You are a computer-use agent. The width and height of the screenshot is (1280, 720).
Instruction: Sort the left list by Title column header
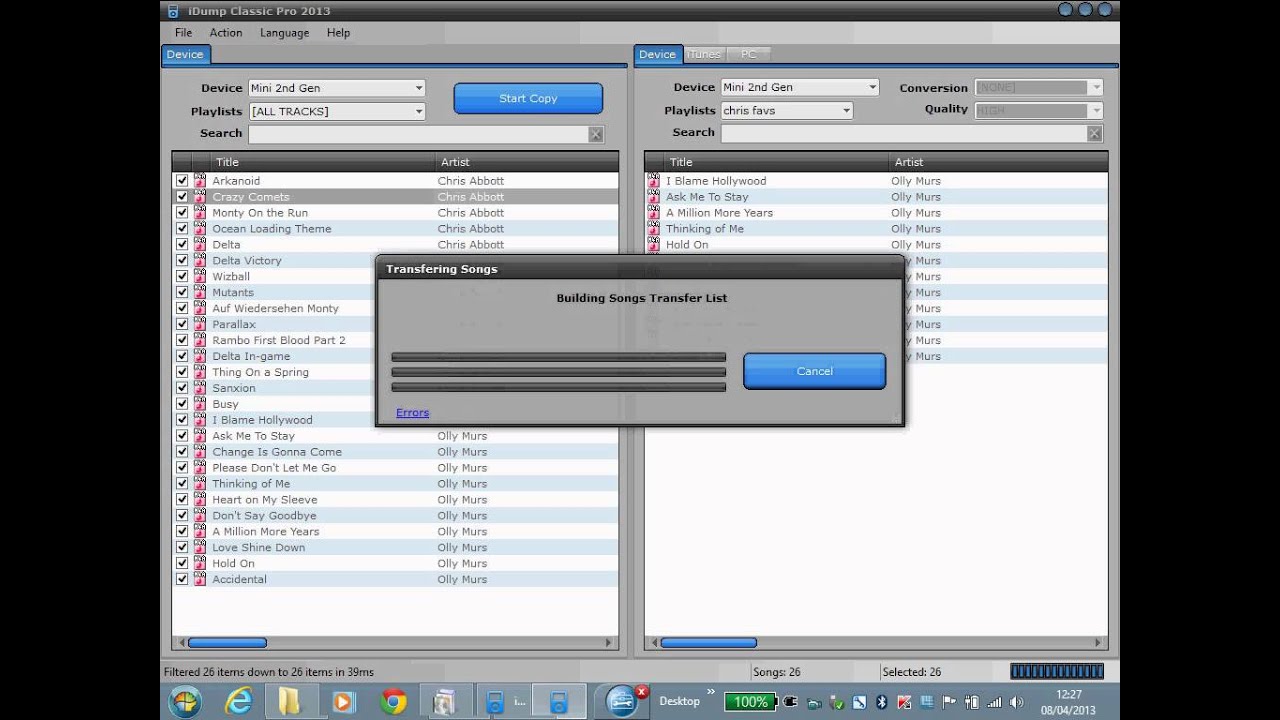click(324, 162)
